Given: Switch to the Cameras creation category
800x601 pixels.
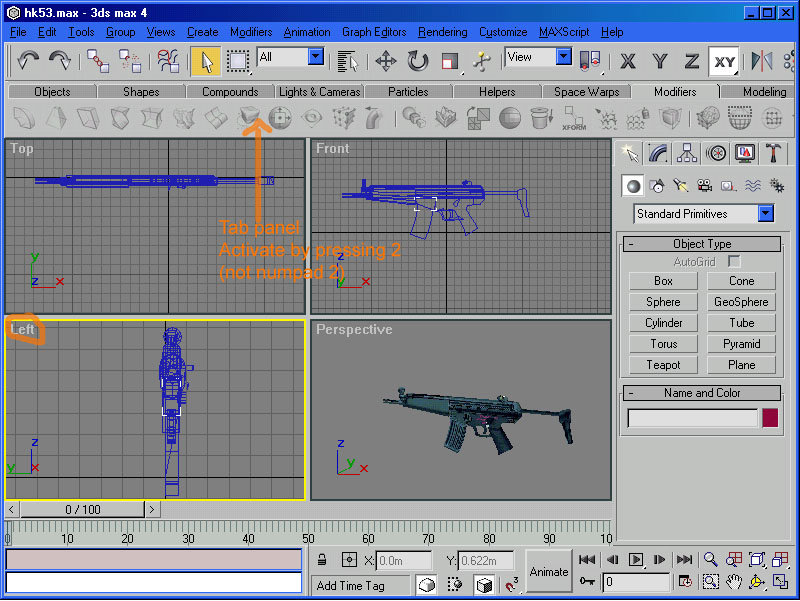Looking at the screenshot, I should [x=704, y=186].
